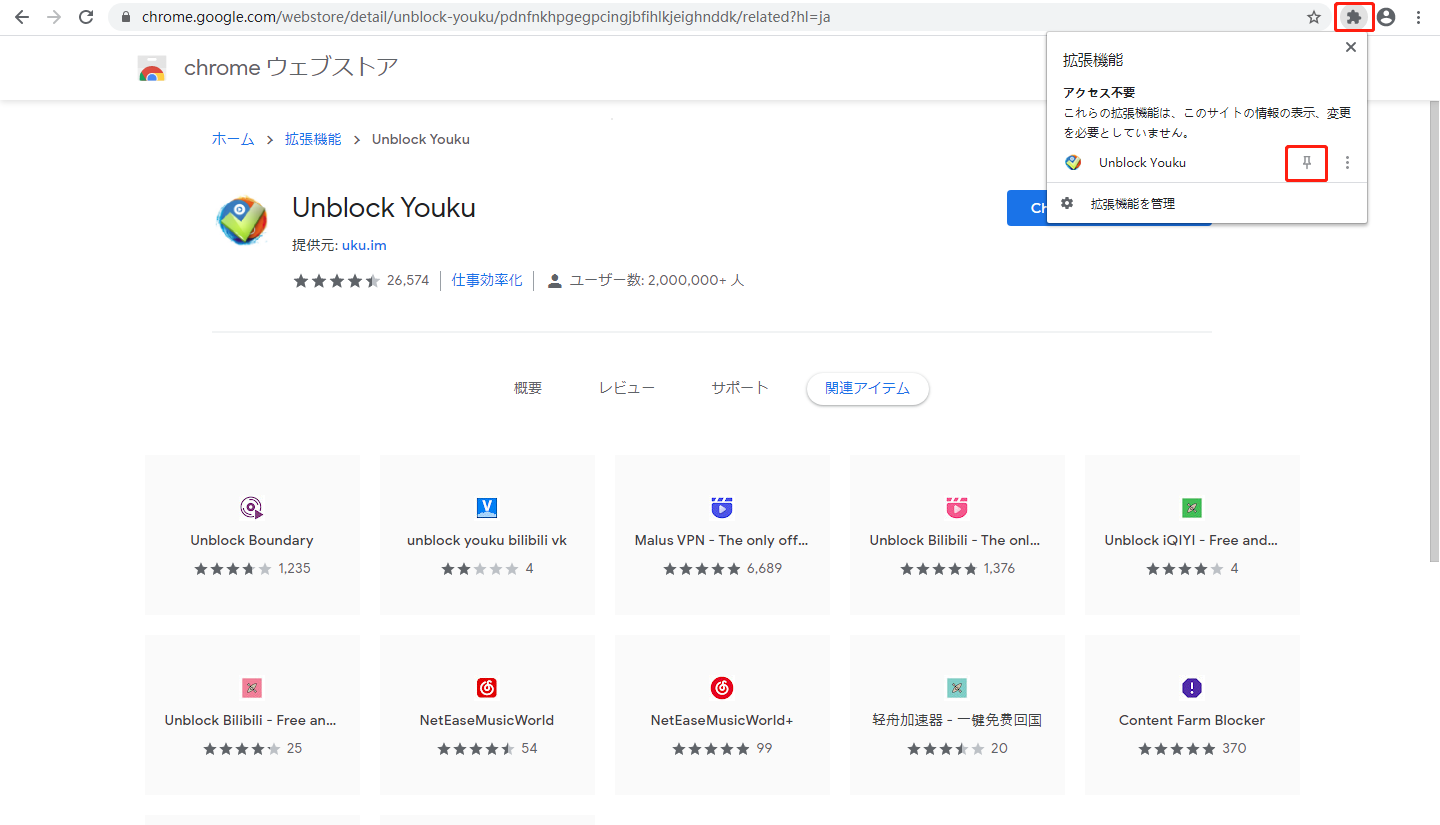Screen dimensions: 1440x825
Task: Click the Malus VPN rating count 6,689
Action: (x=764, y=569)
